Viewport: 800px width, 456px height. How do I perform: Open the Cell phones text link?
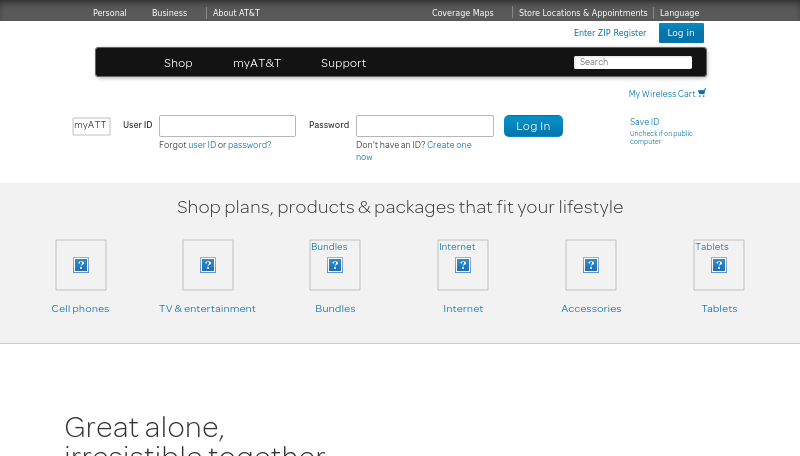tap(80, 309)
